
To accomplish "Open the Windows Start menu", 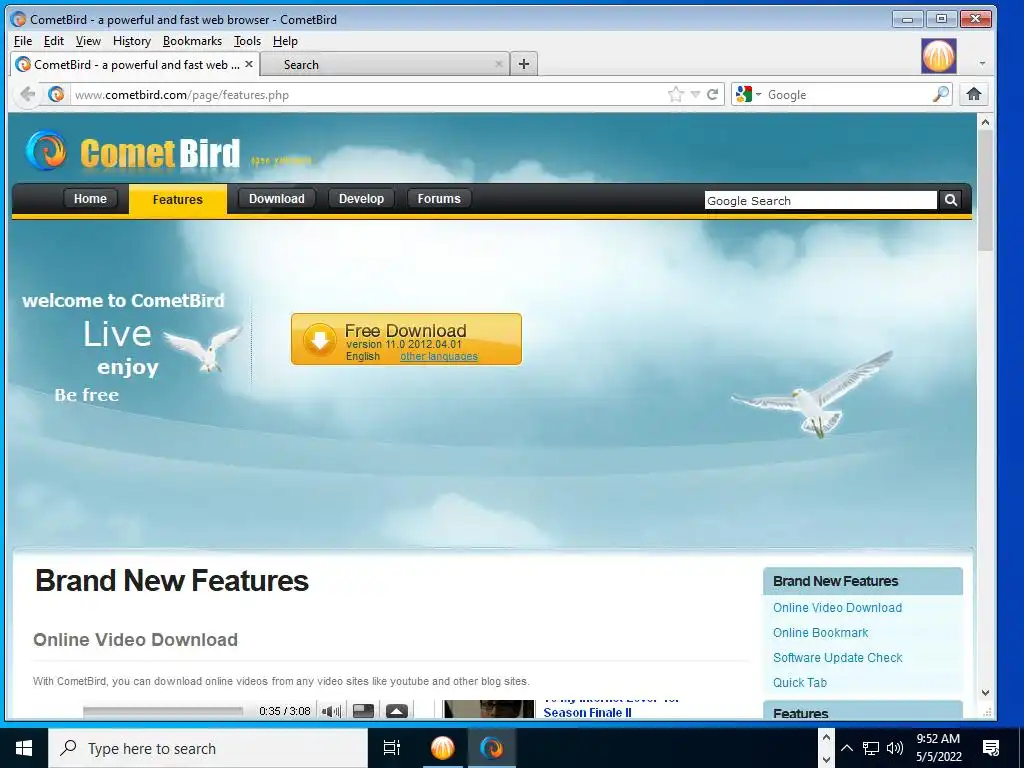I will click(24, 748).
